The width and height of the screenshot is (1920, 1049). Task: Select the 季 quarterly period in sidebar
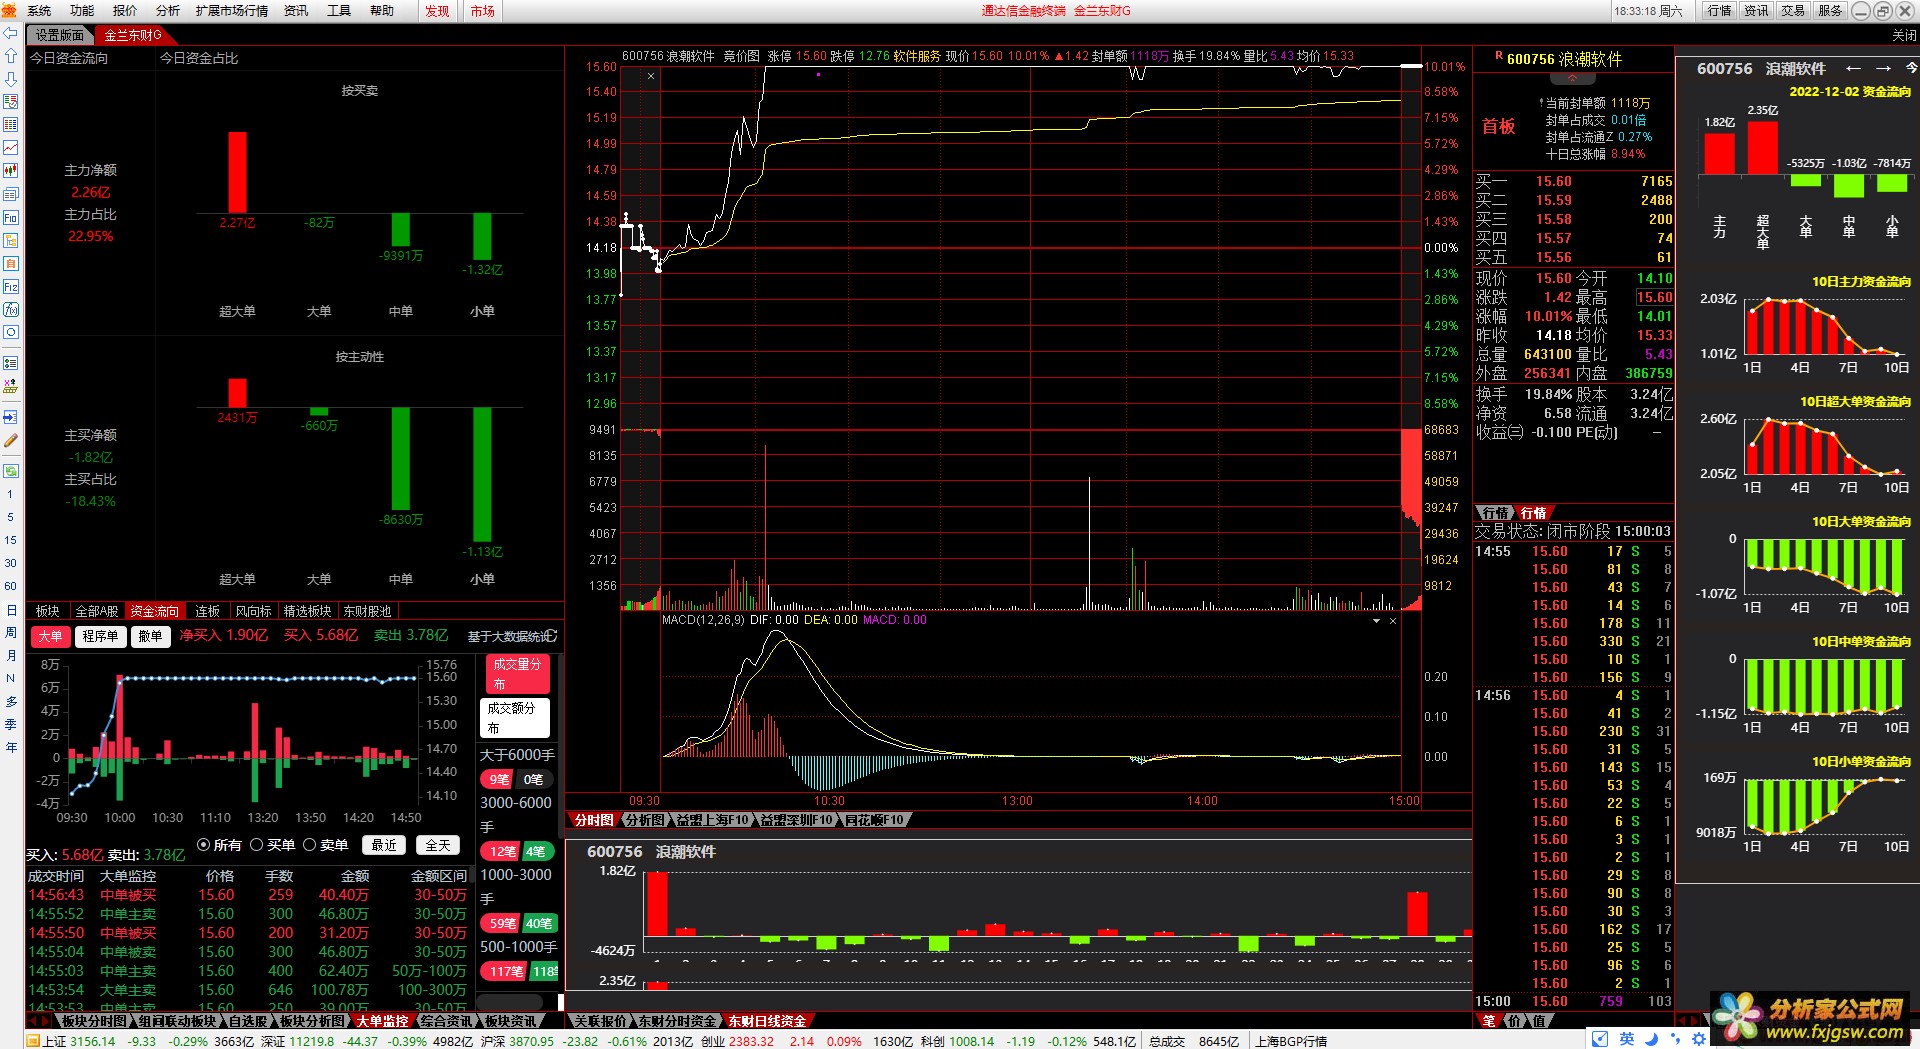tap(11, 724)
